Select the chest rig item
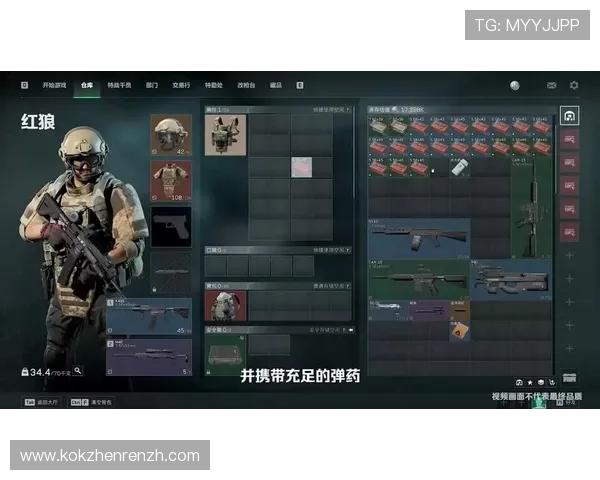Screen dimensions: 600x480 [x=225, y=135]
